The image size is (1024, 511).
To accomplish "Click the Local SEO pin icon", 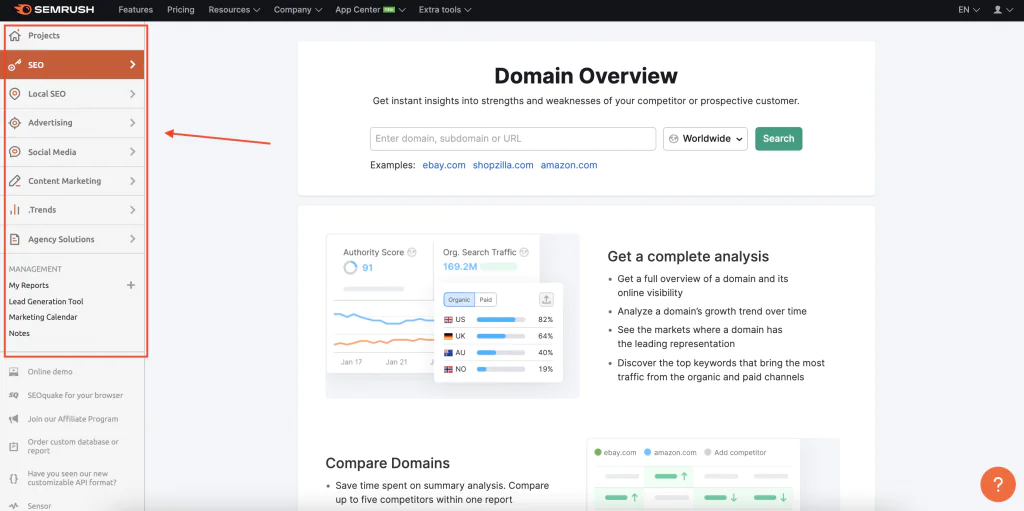I will click(15, 94).
